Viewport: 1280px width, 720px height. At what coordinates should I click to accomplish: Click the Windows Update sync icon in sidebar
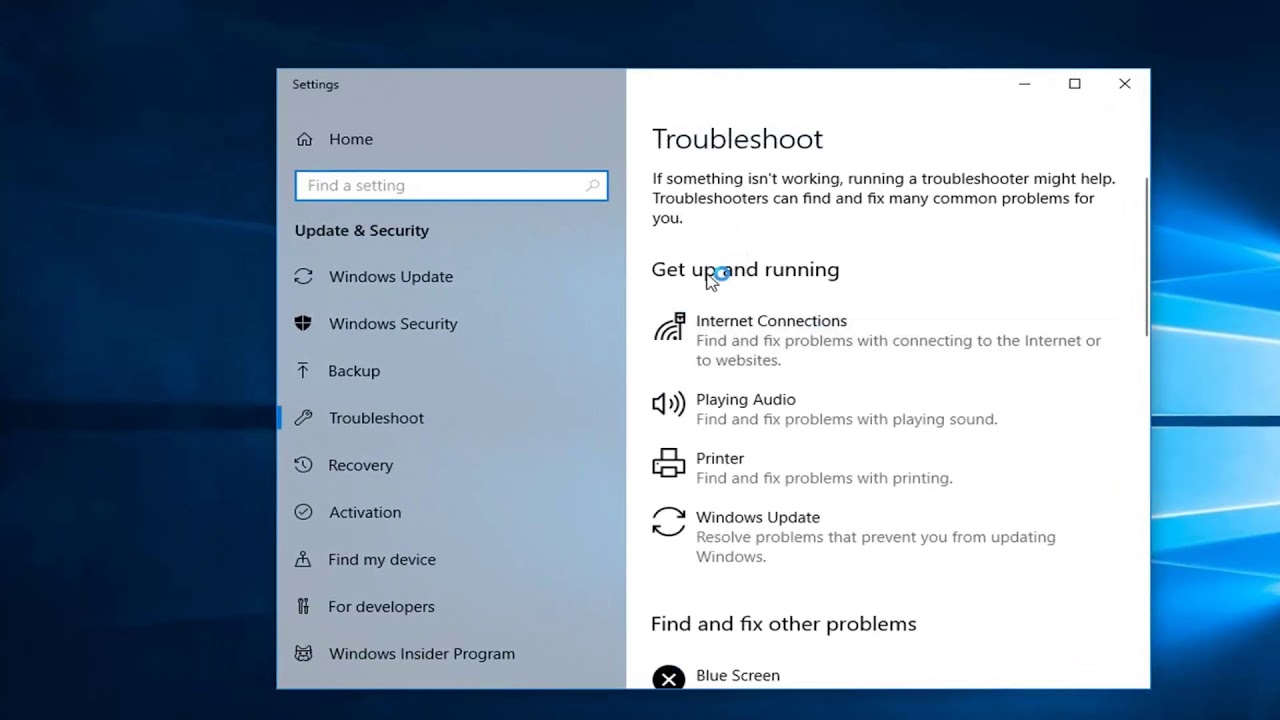[303, 276]
